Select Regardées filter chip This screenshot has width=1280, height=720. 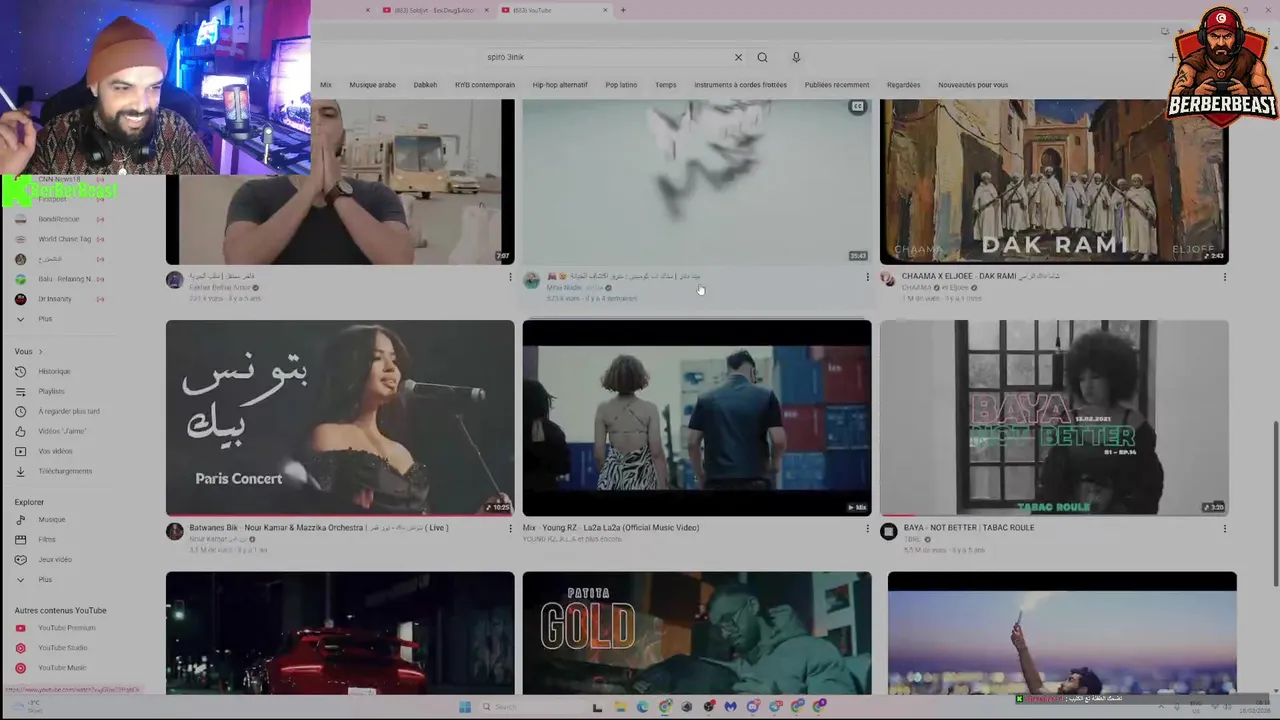(903, 85)
